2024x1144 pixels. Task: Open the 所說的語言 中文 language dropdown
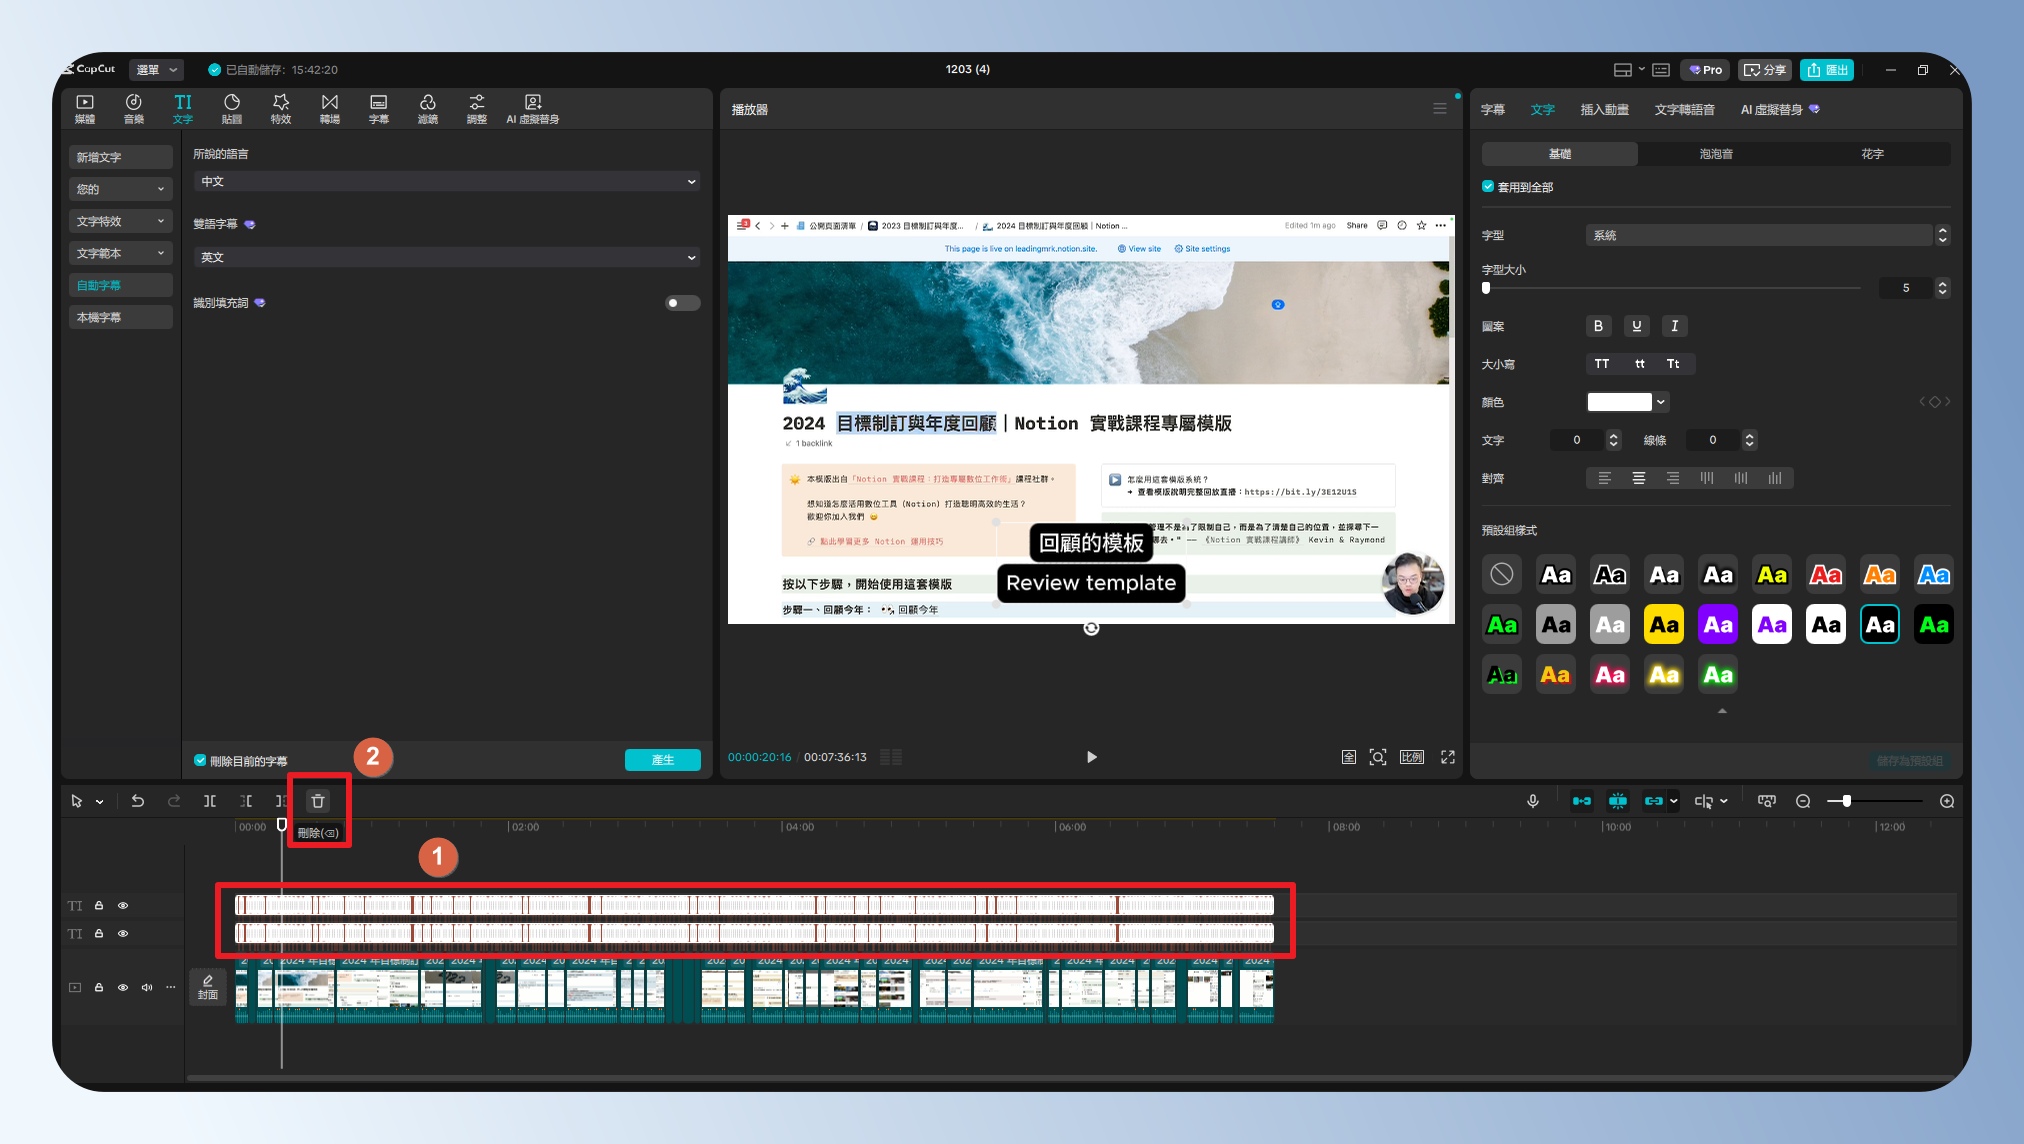446,182
